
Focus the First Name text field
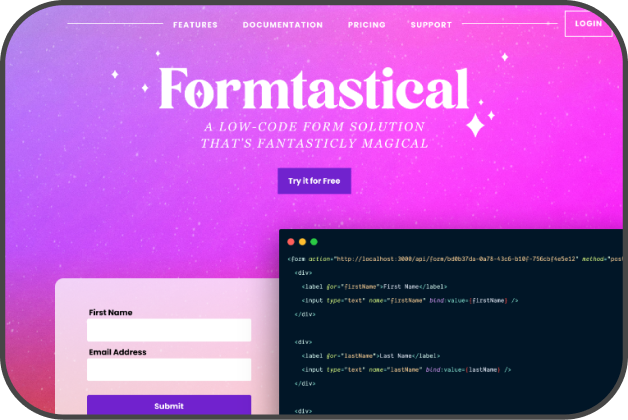coord(169,330)
